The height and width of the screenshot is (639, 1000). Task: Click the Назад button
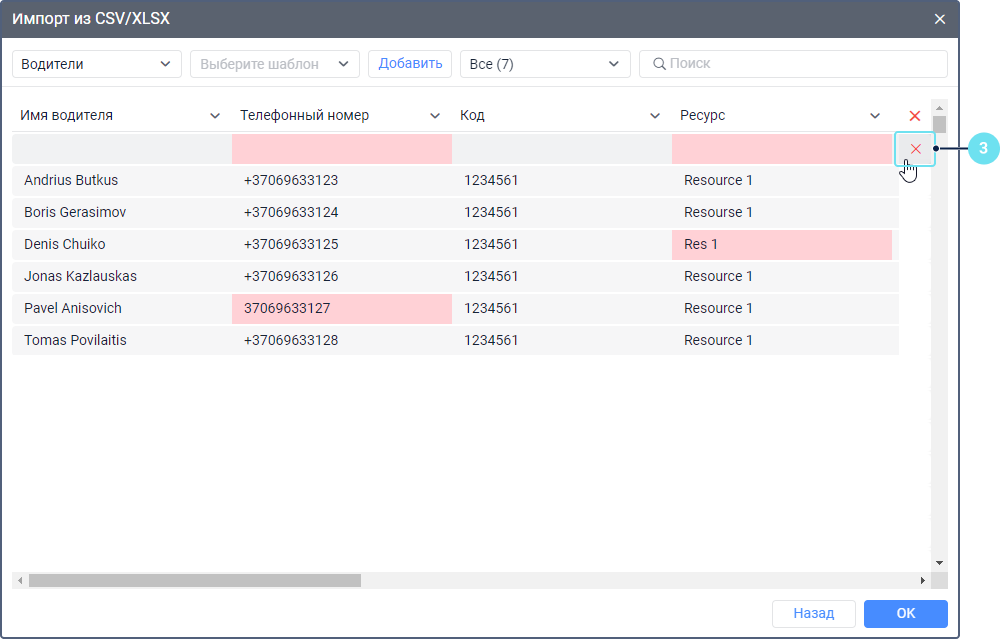point(813,613)
